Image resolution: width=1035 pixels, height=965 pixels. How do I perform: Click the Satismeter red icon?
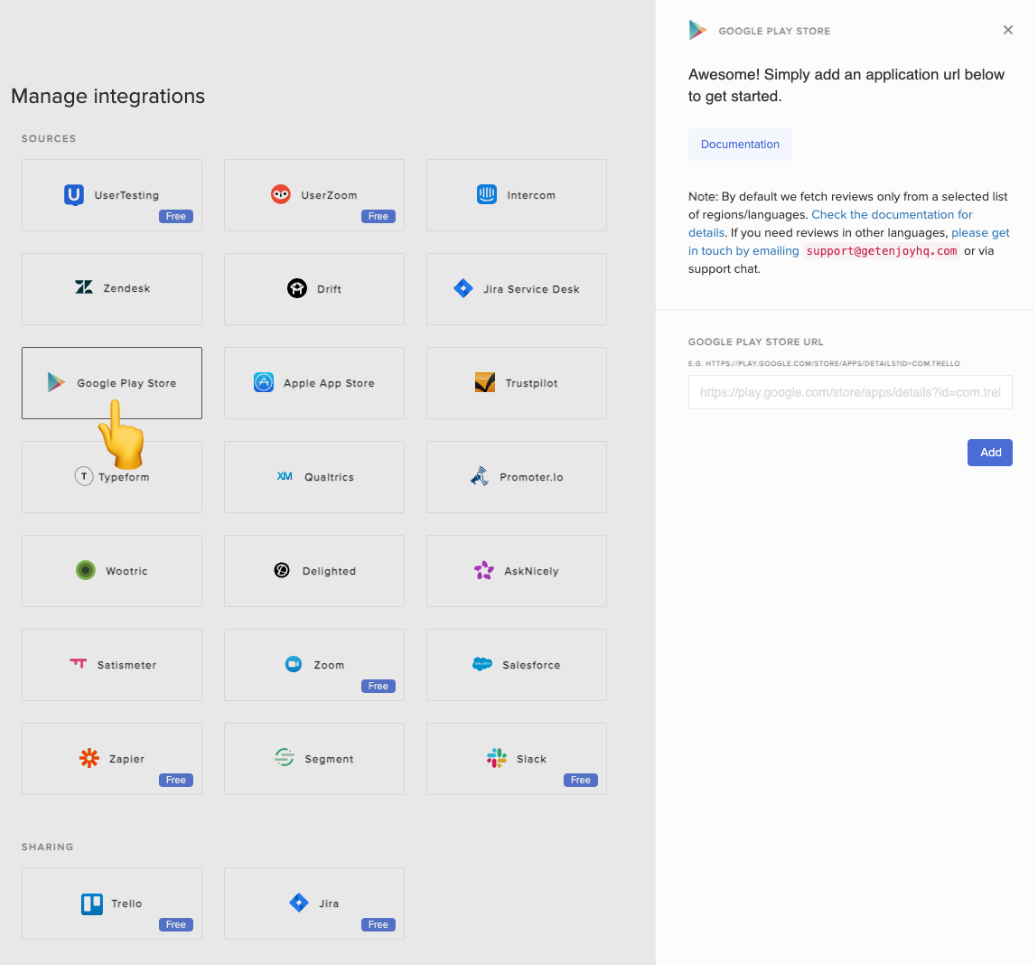79,663
